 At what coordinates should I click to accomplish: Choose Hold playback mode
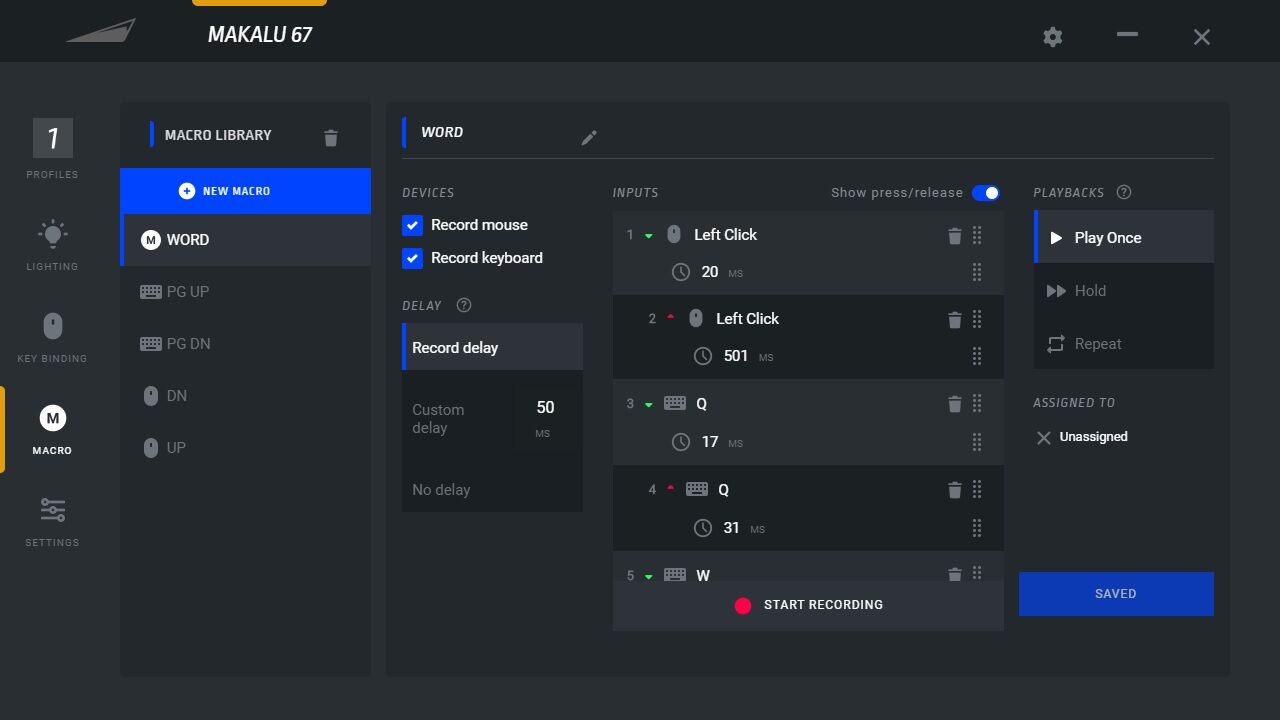tap(1124, 291)
